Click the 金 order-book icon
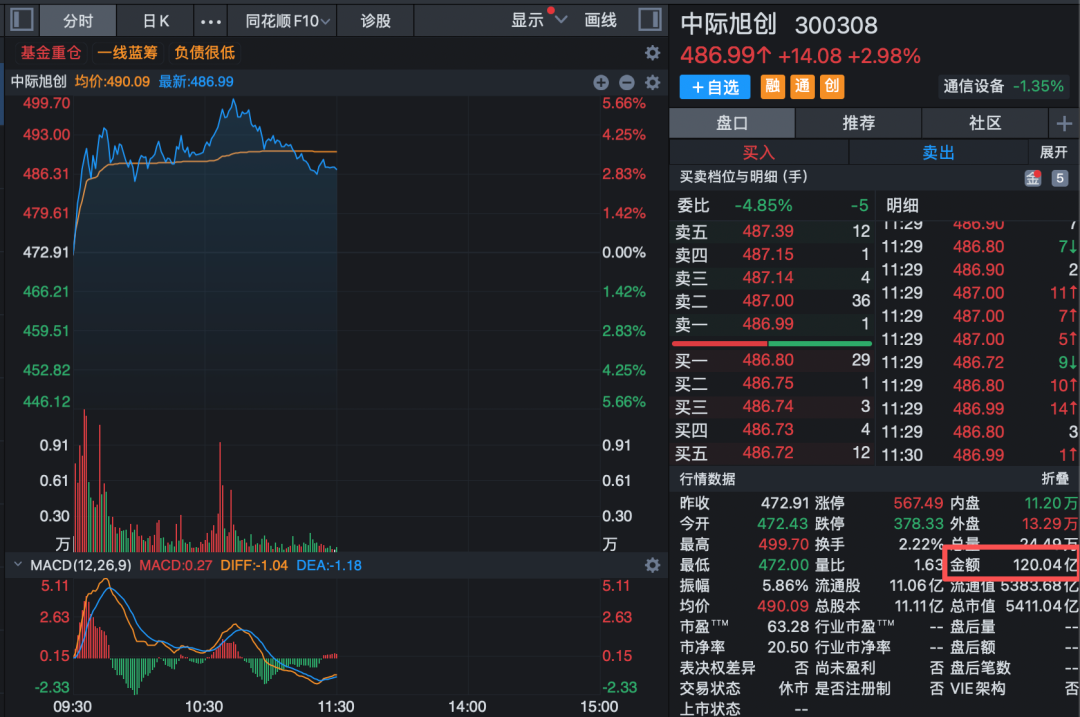 [1032, 178]
